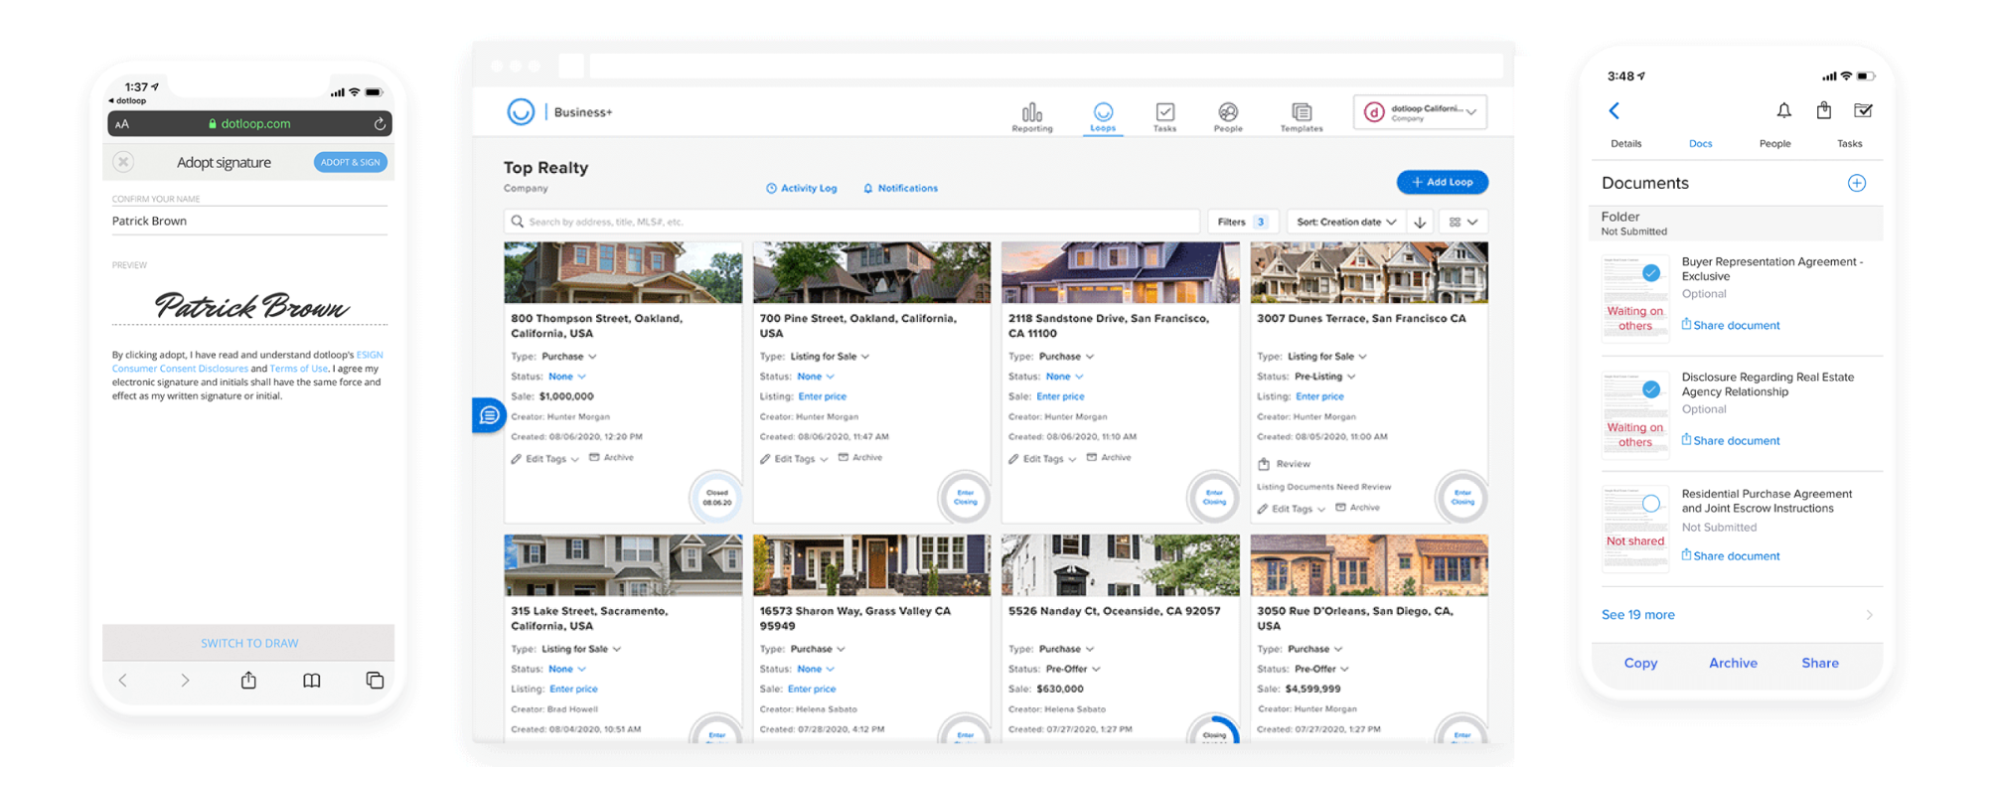
Task: Expand the dotloop California company dropdown
Action: (1420, 112)
